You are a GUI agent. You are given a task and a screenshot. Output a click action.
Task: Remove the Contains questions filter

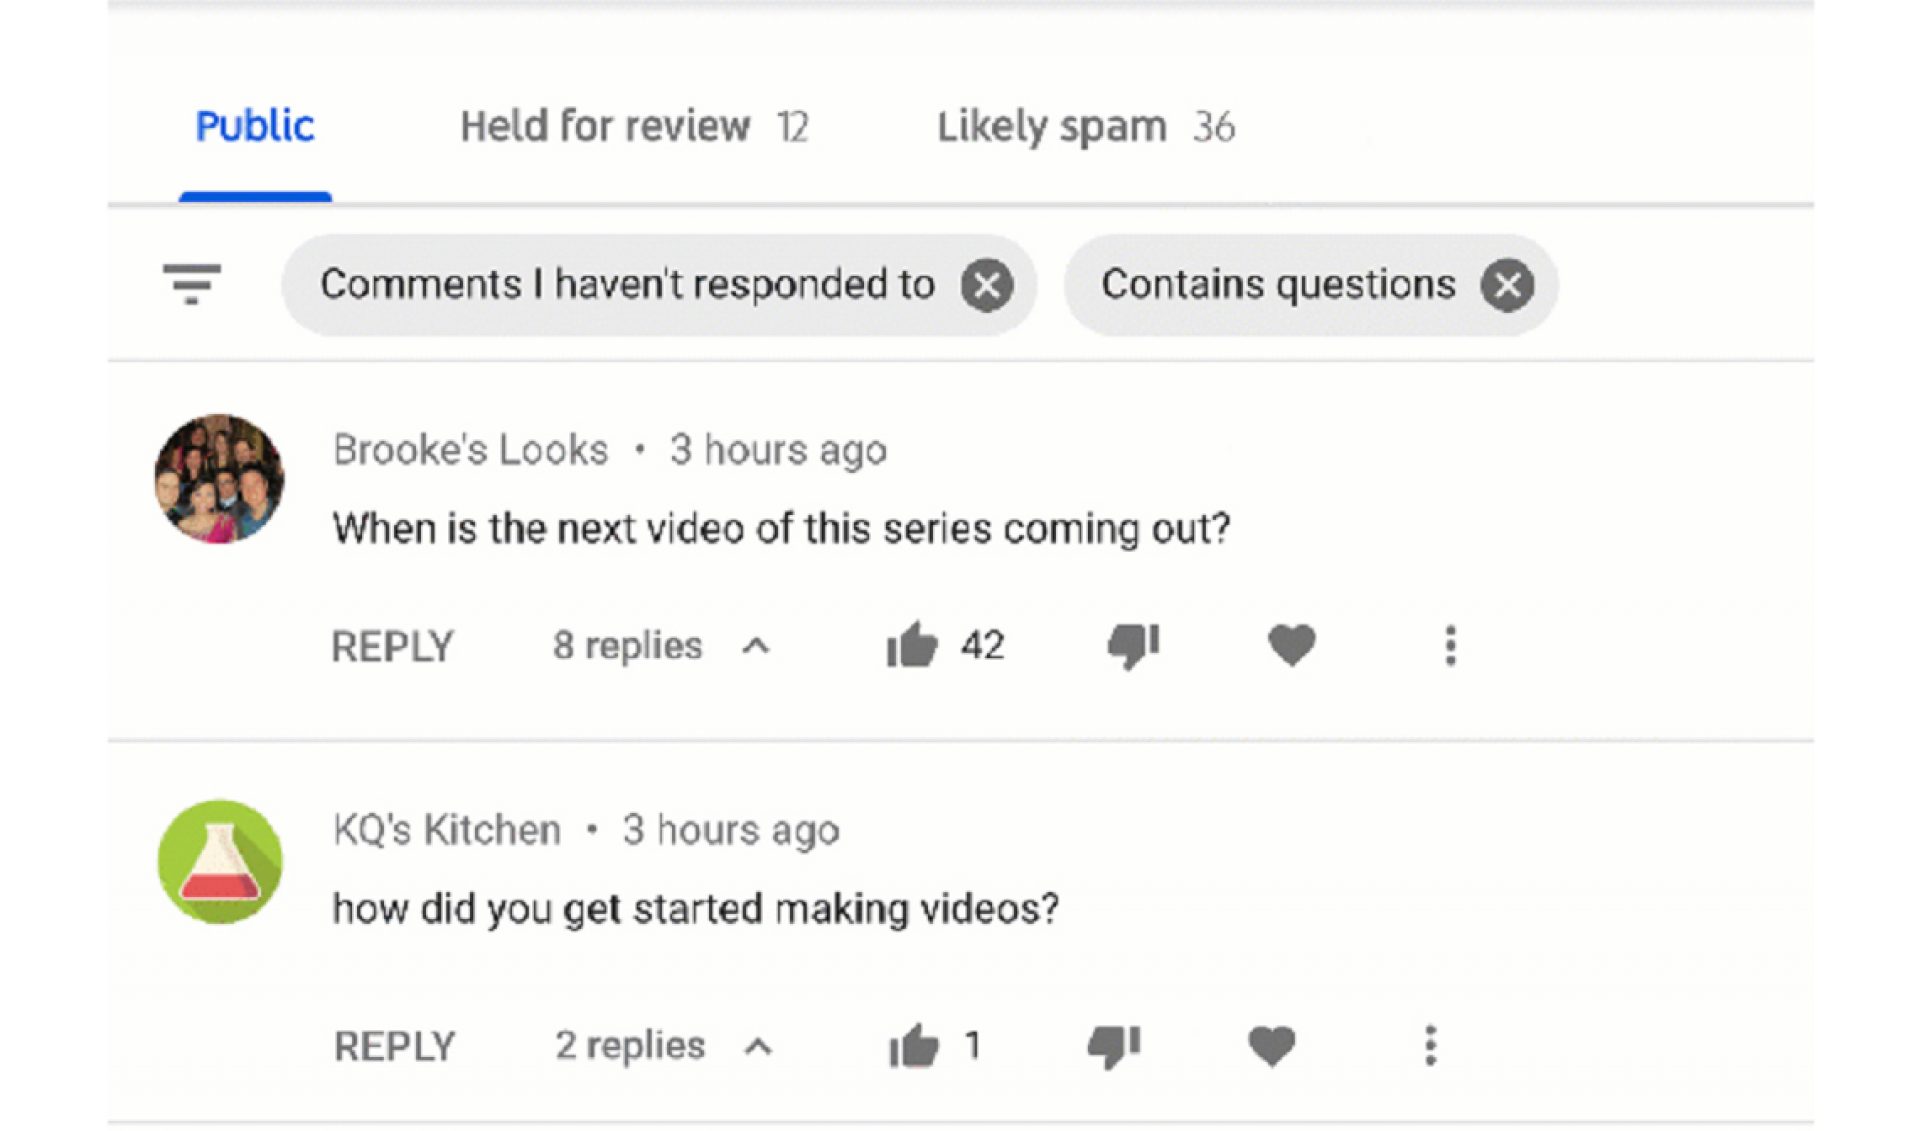[1508, 285]
